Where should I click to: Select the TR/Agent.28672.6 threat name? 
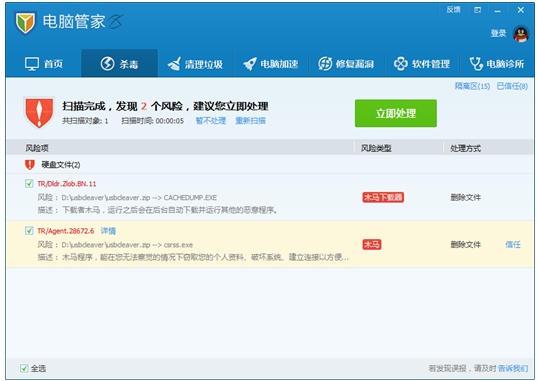(65, 231)
